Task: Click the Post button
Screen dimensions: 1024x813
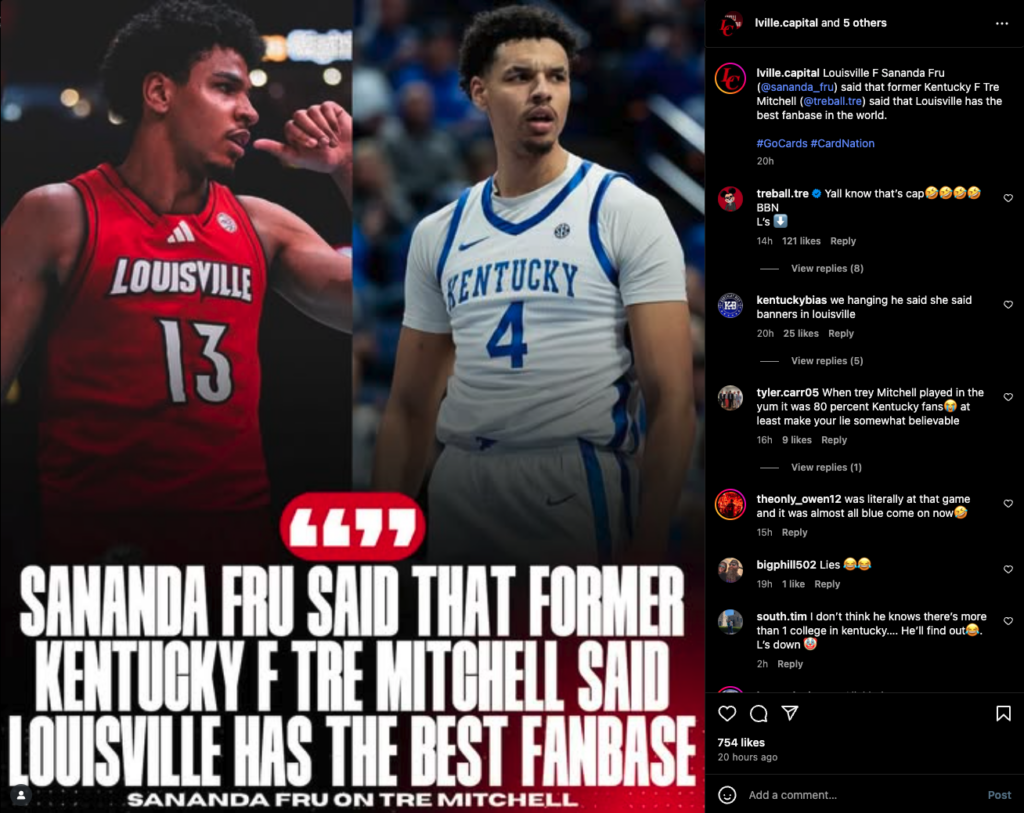Action: click(x=999, y=795)
